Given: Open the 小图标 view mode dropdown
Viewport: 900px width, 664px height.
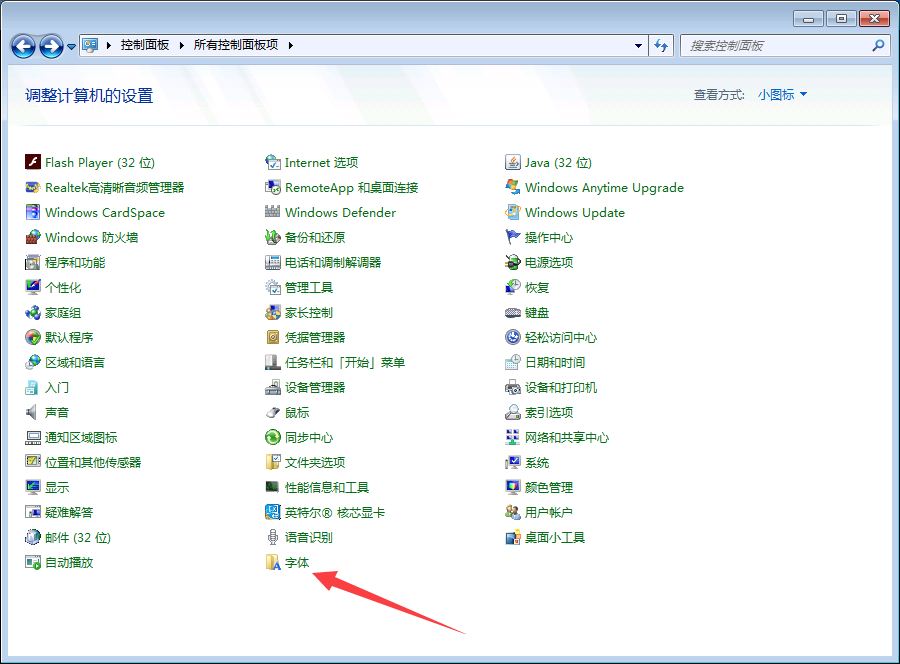Looking at the screenshot, I should click(782, 95).
